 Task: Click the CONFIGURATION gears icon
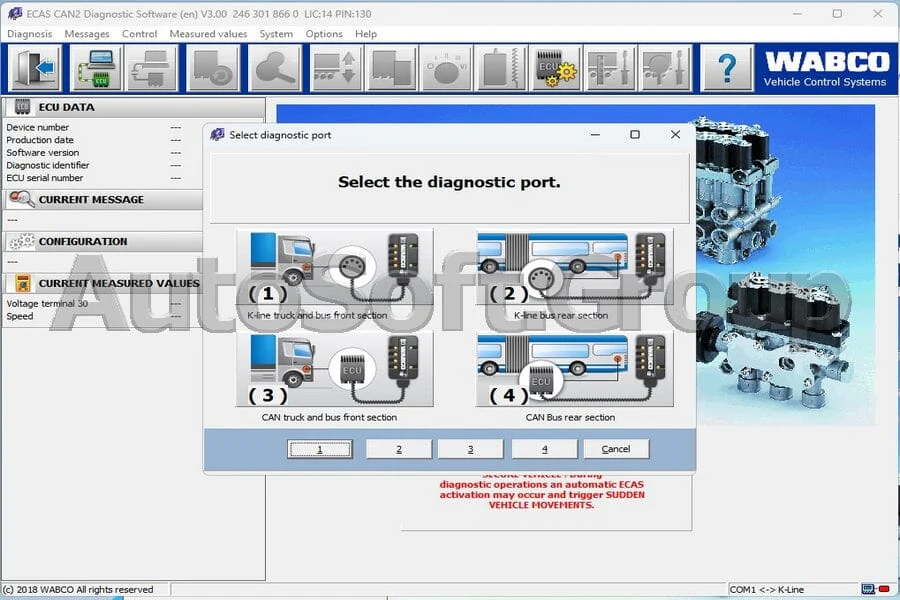tap(22, 241)
